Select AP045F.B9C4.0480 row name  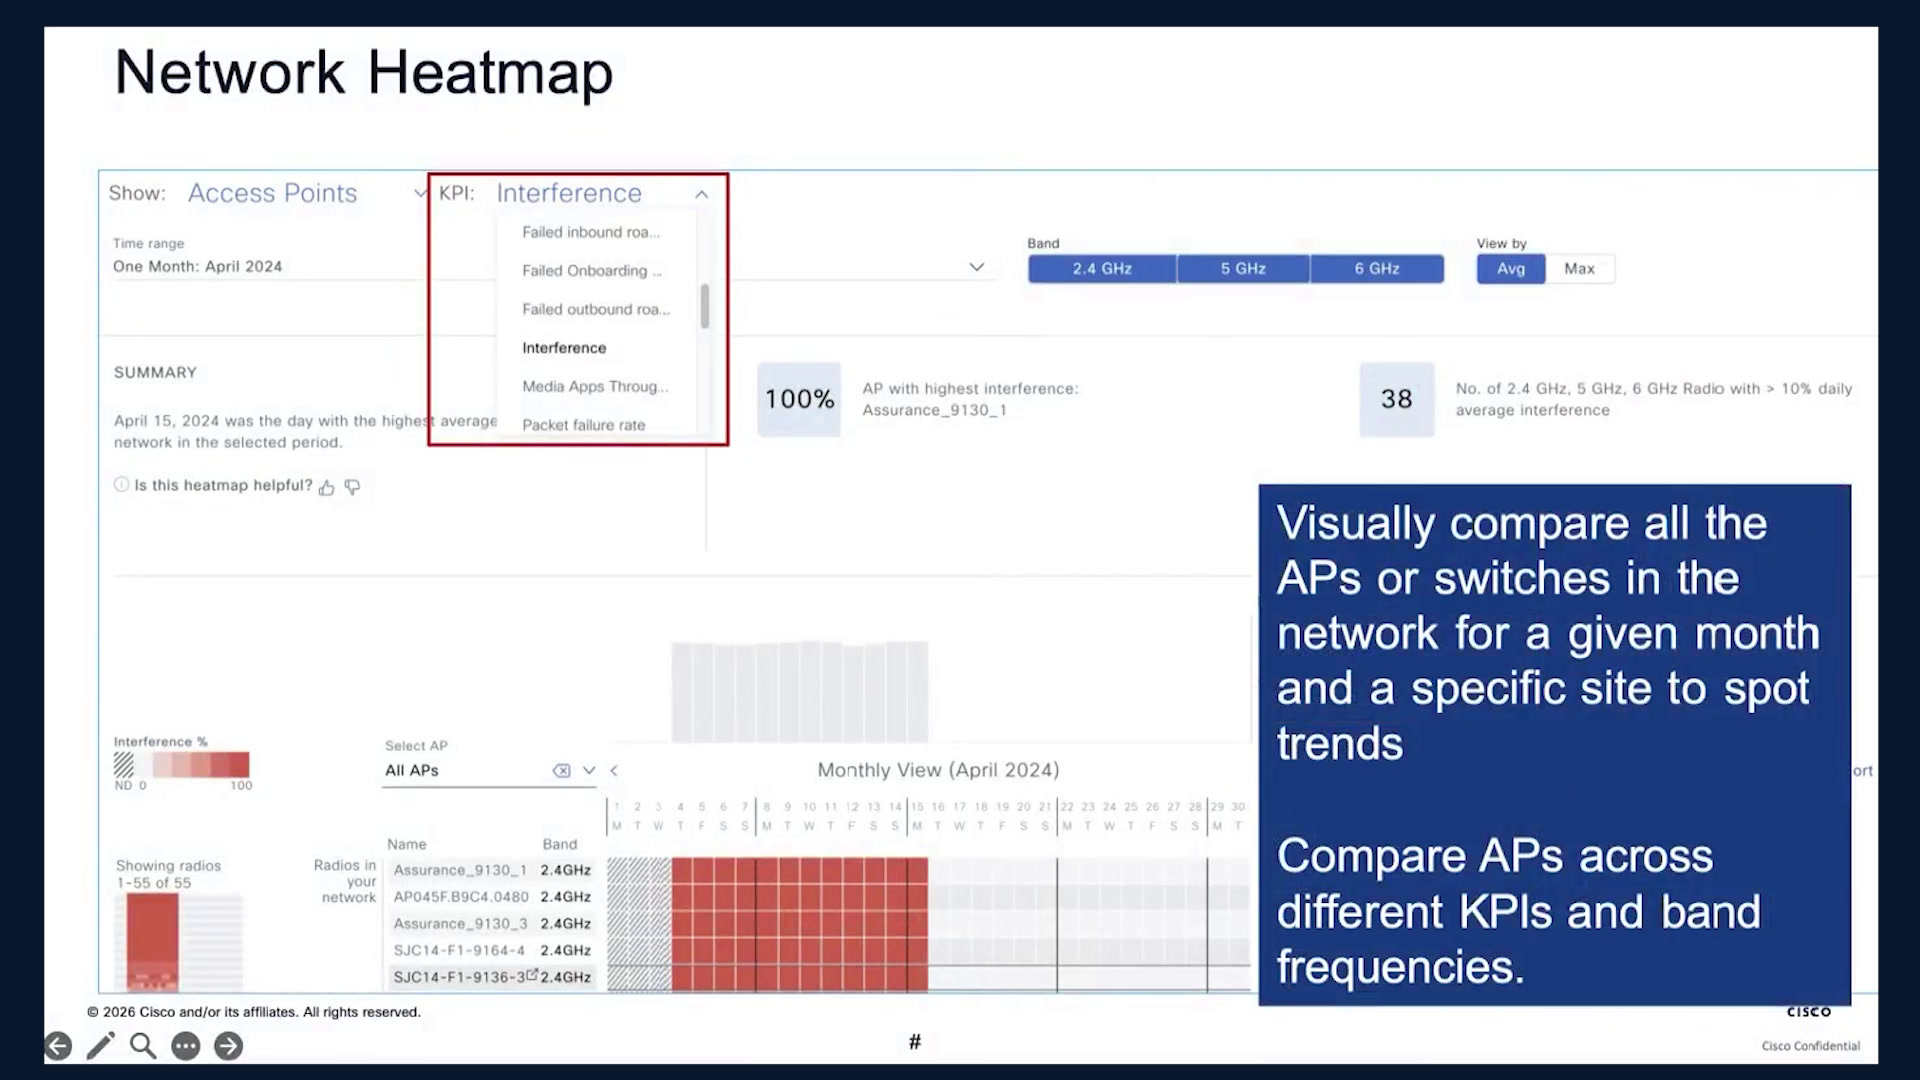pyautogui.click(x=461, y=897)
